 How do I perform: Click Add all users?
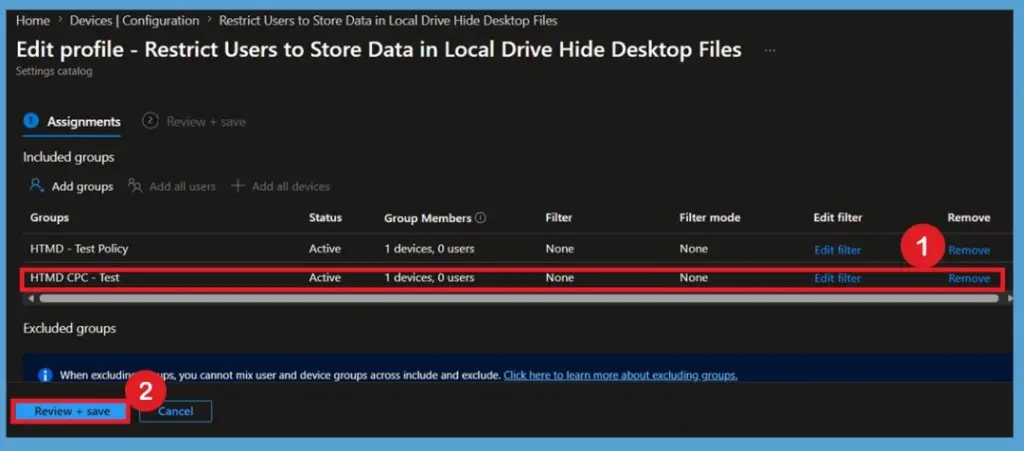tap(182, 187)
